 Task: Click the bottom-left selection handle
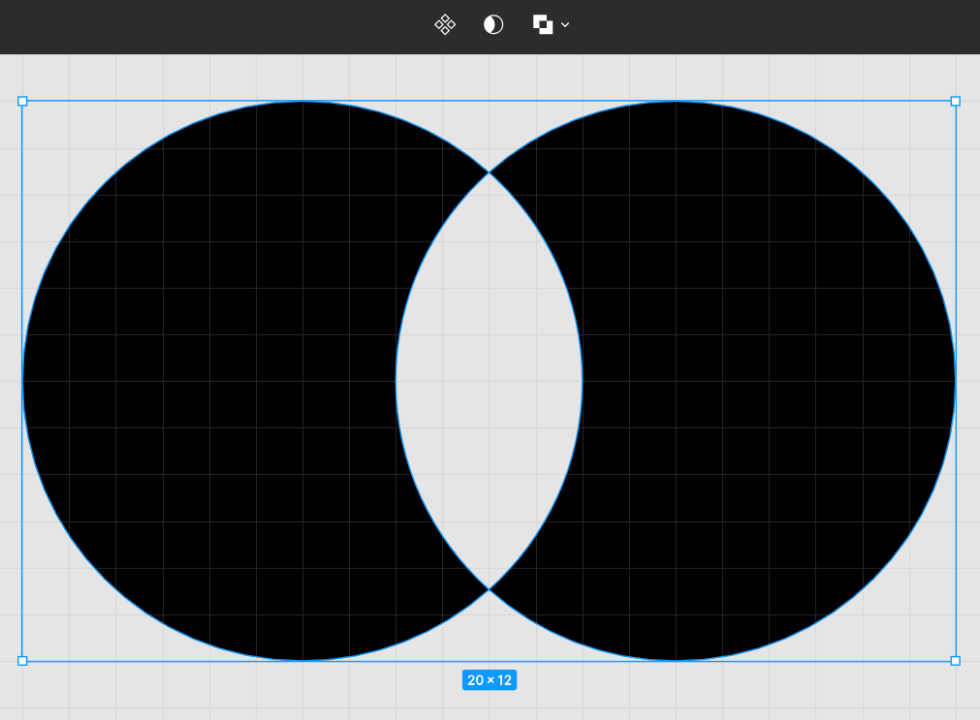(21, 660)
